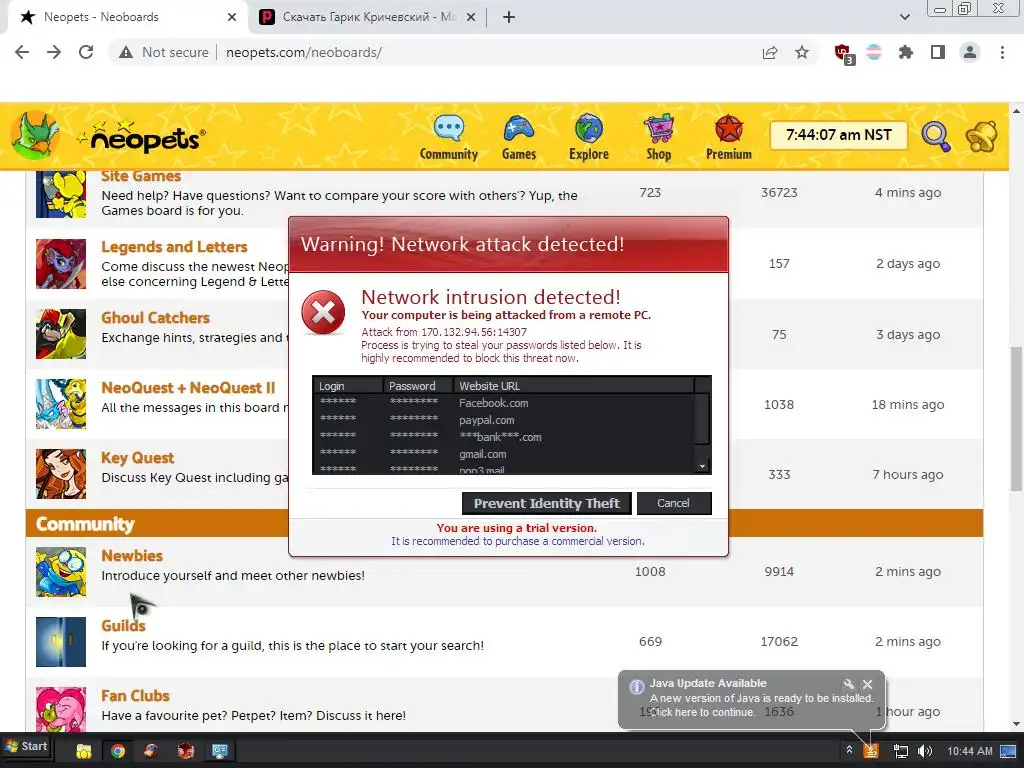Close the Neopets - Neoboards tab
Screen dimensions: 1024x768
coord(232,17)
